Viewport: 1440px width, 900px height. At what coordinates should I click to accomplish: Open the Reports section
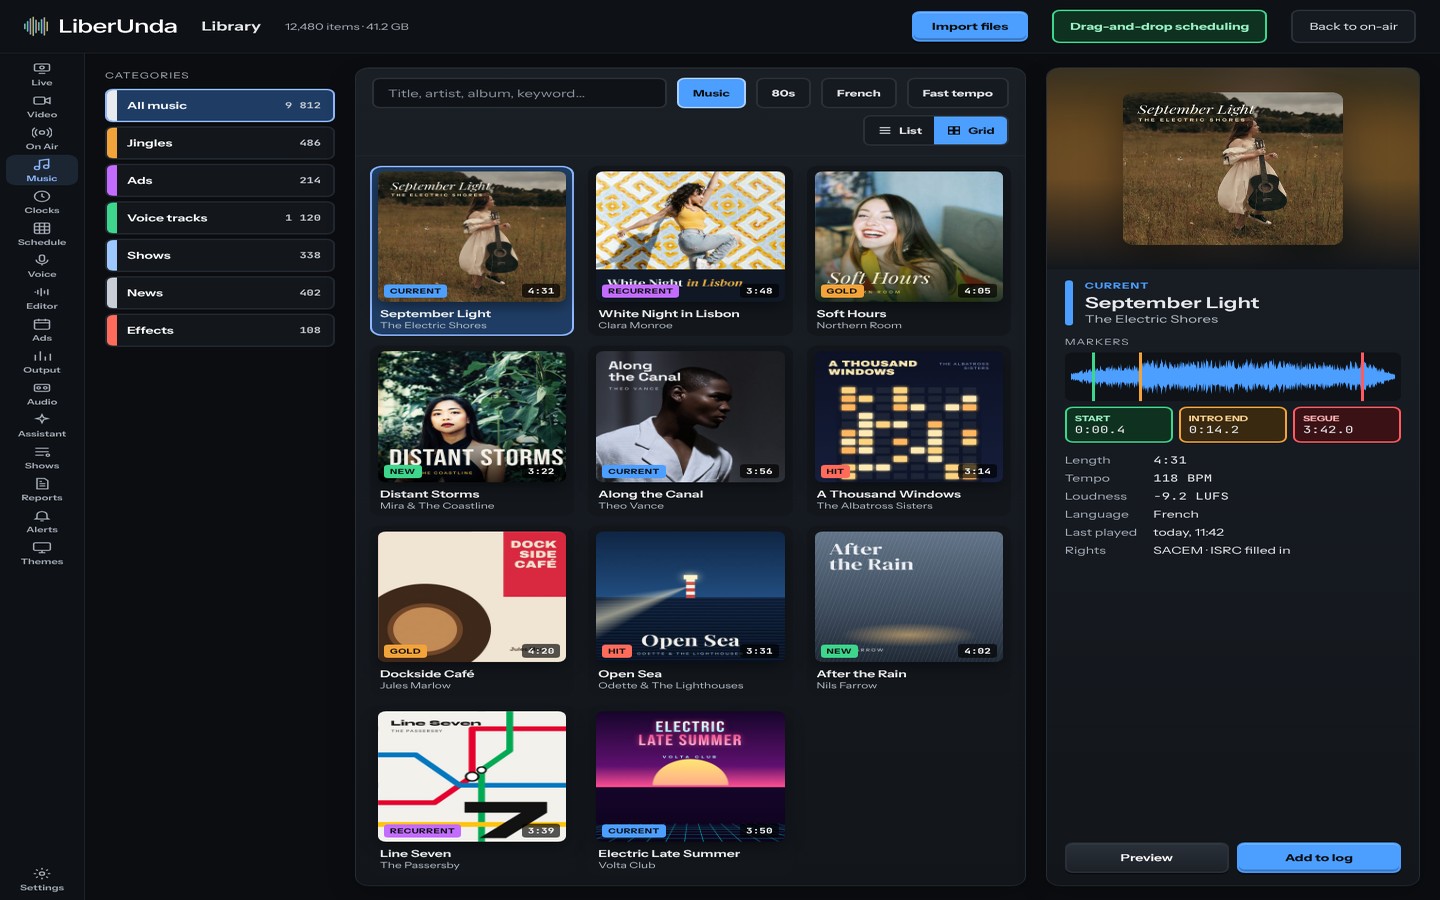click(x=42, y=490)
